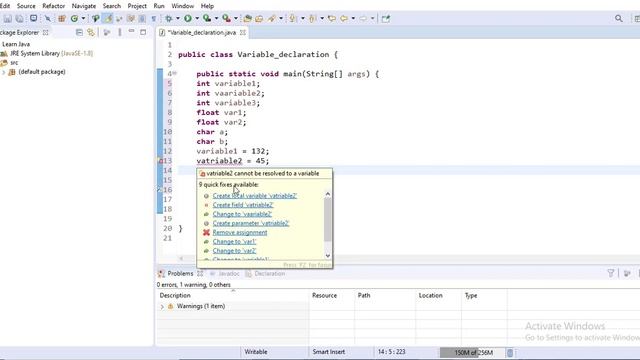
Task: Click the Problems view filter icon
Action: click(x=611, y=273)
